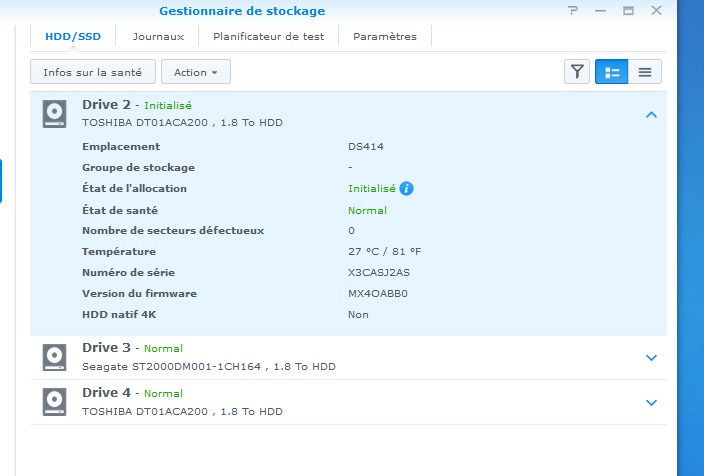Click the Drive 3 Normal status label
The image size is (704, 476).
pos(163,348)
